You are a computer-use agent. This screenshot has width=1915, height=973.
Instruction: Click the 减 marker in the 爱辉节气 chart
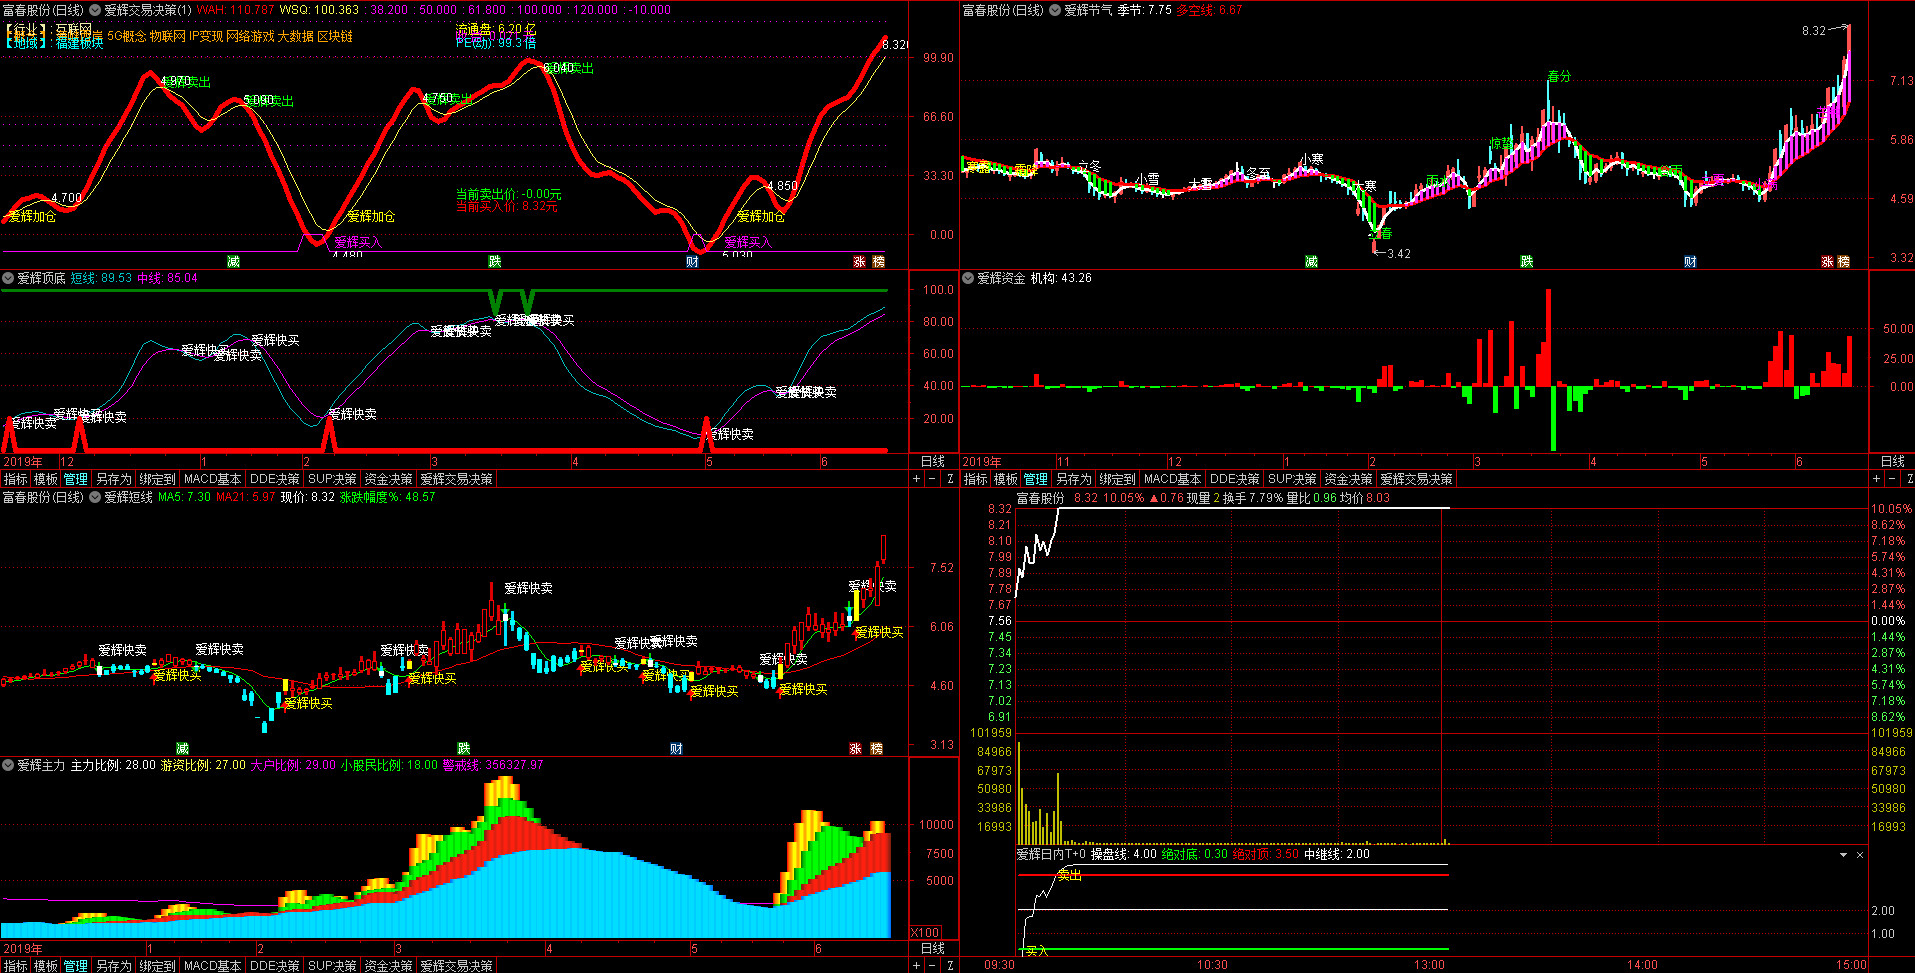click(x=1311, y=261)
